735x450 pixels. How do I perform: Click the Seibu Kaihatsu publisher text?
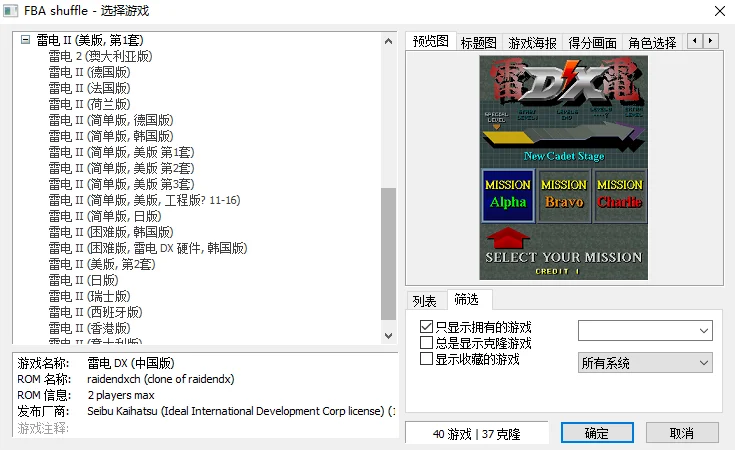pyautogui.click(x=241, y=411)
